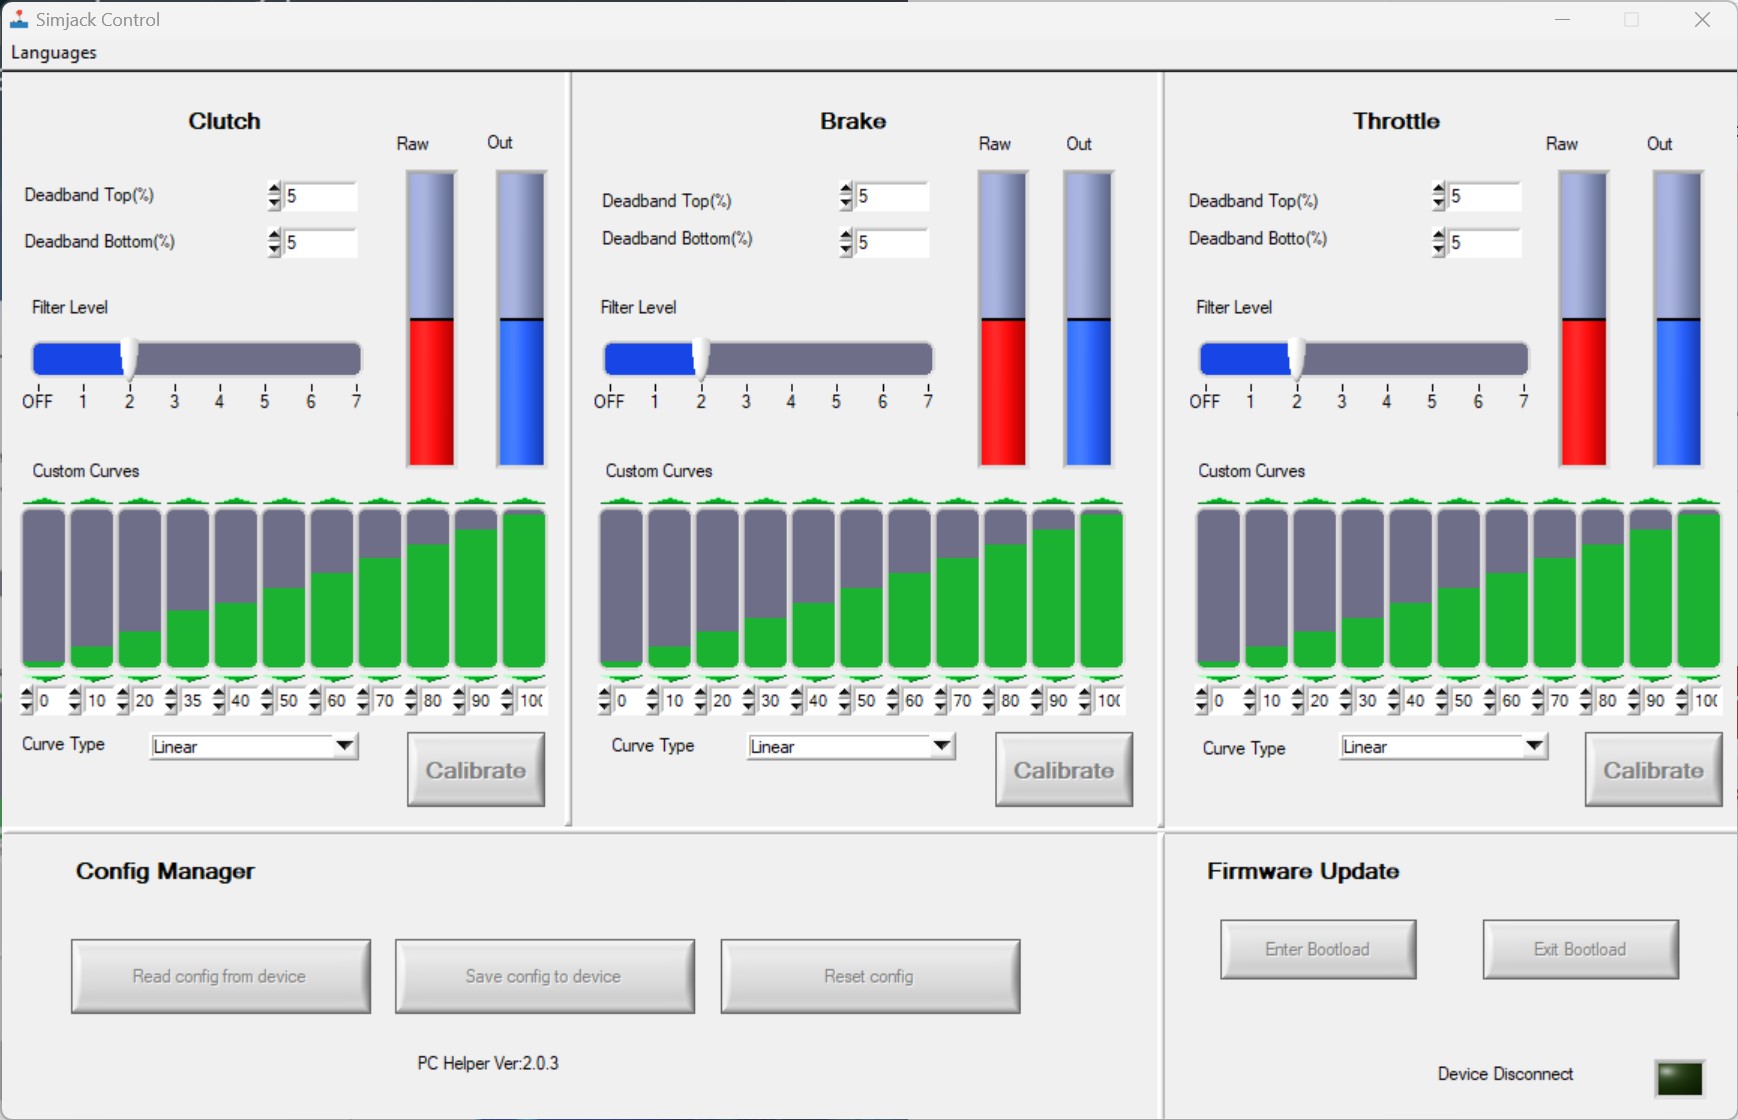The image size is (1738, 1120).
Task: Click the Exit Bootload button
Action: point(1580,949)
